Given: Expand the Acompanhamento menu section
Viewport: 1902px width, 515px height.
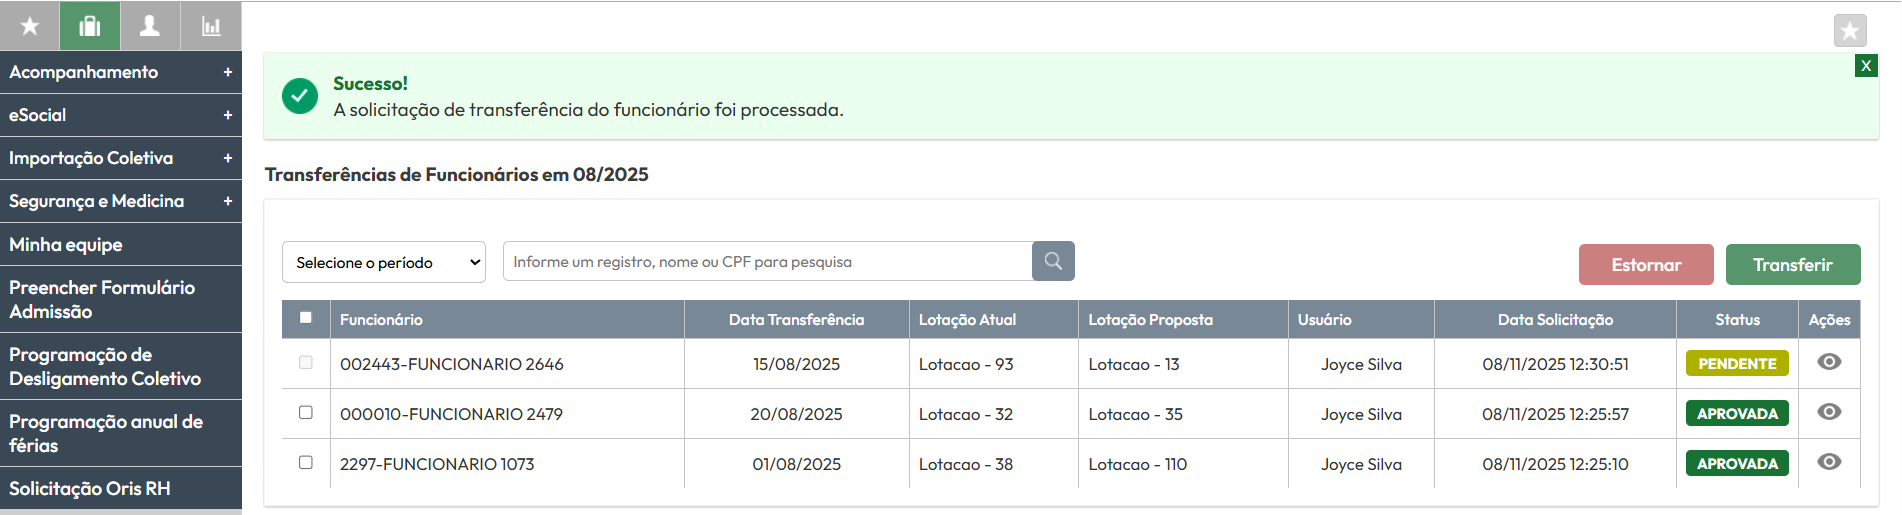Looking at the screenshot, I should (x=120, y=72).
